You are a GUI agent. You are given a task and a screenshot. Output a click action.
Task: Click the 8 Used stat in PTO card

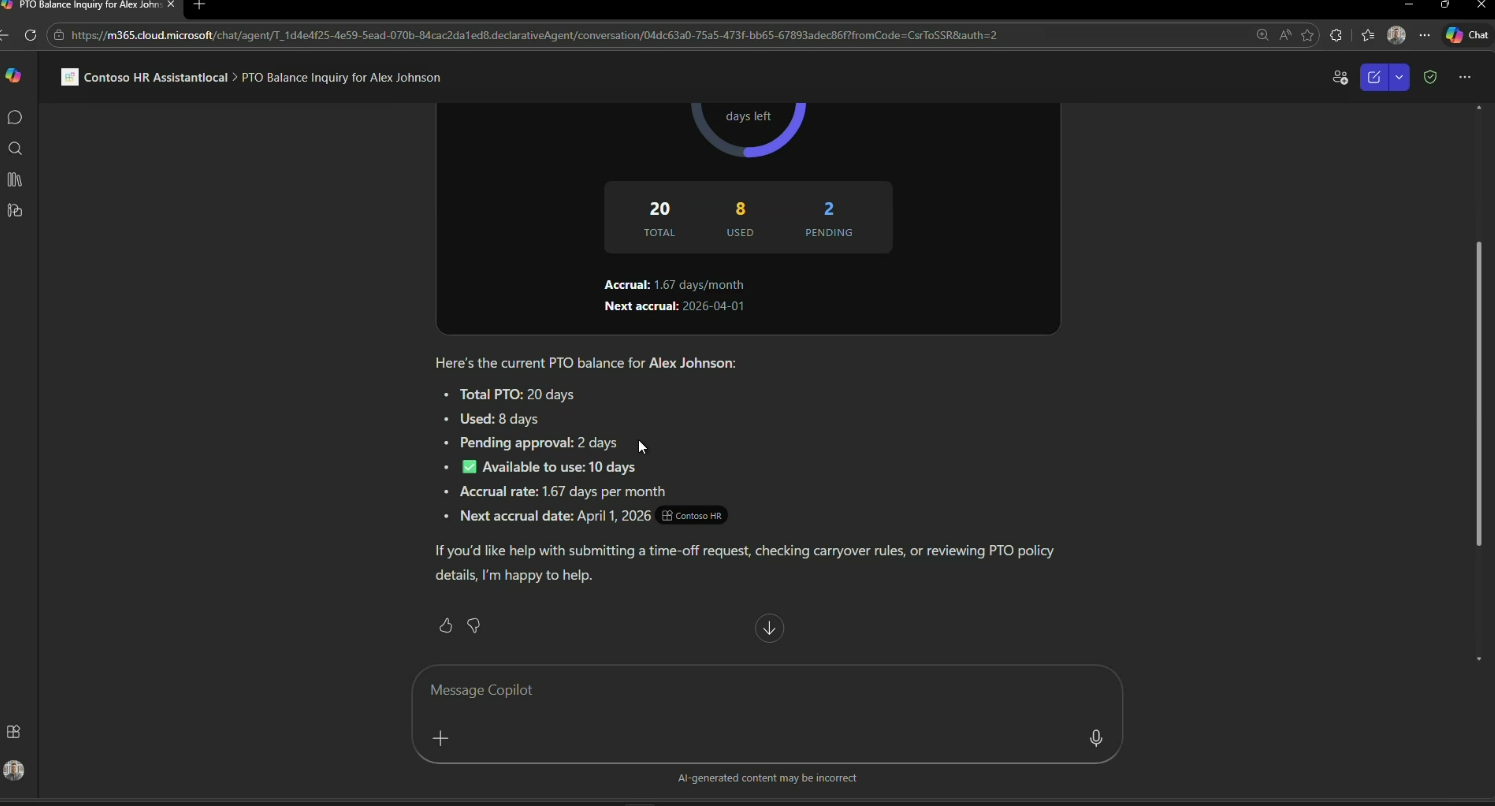(740, 218)
